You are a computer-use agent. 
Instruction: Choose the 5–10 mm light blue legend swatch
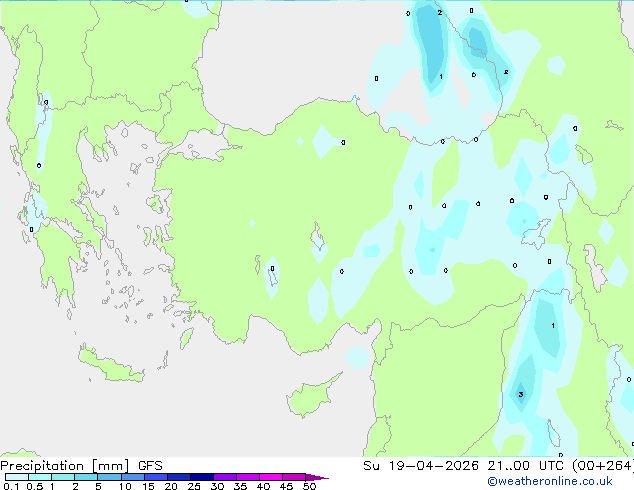click(x=109, y=477)
